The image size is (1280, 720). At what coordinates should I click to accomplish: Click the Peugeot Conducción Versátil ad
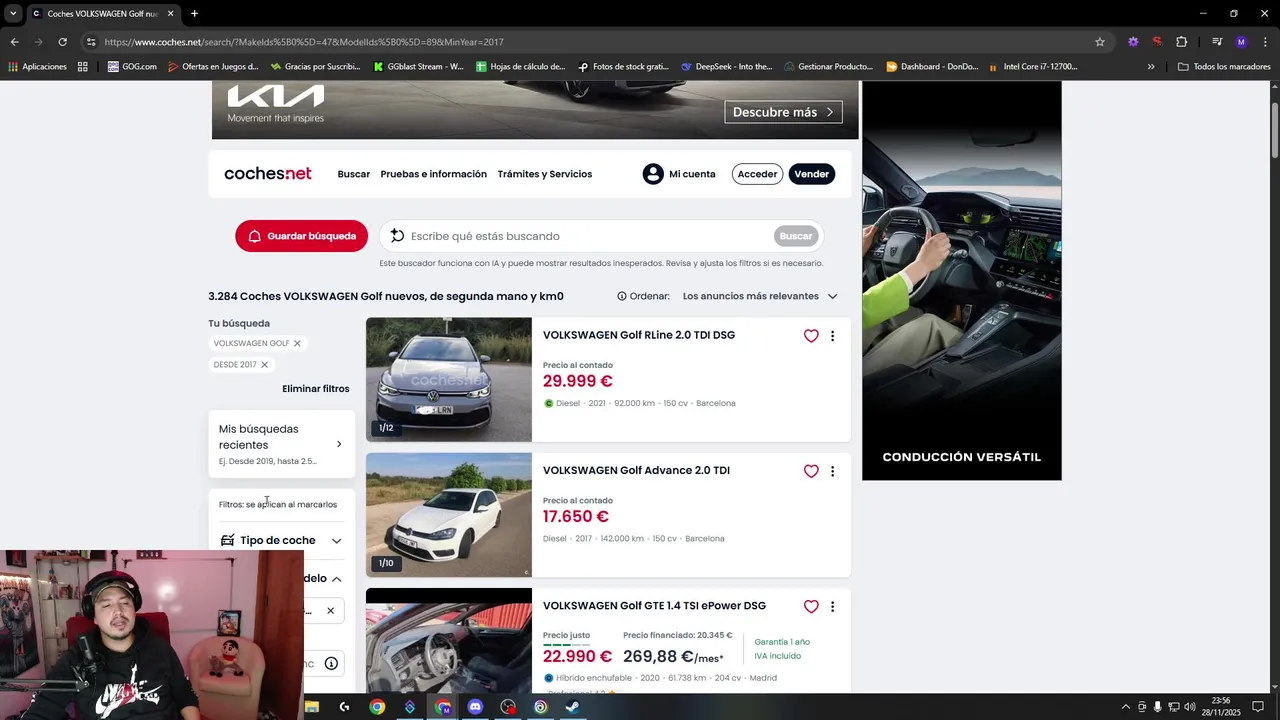click(x=962, y=280)
